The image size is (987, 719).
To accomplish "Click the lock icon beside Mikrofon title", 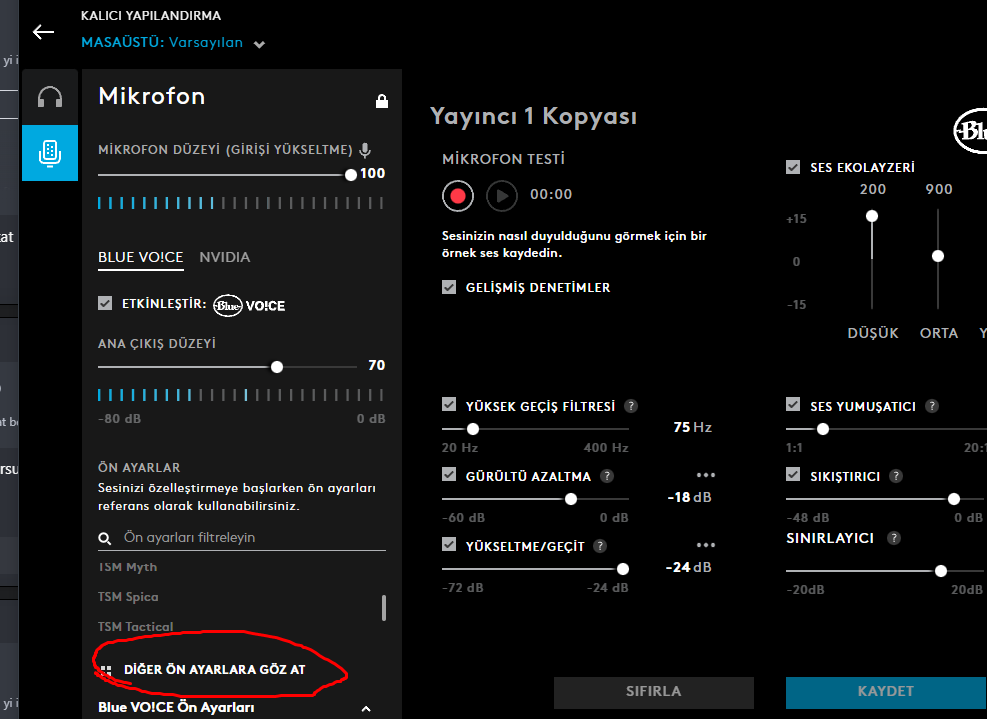I will pyautogui.click(x=381, y=101).
